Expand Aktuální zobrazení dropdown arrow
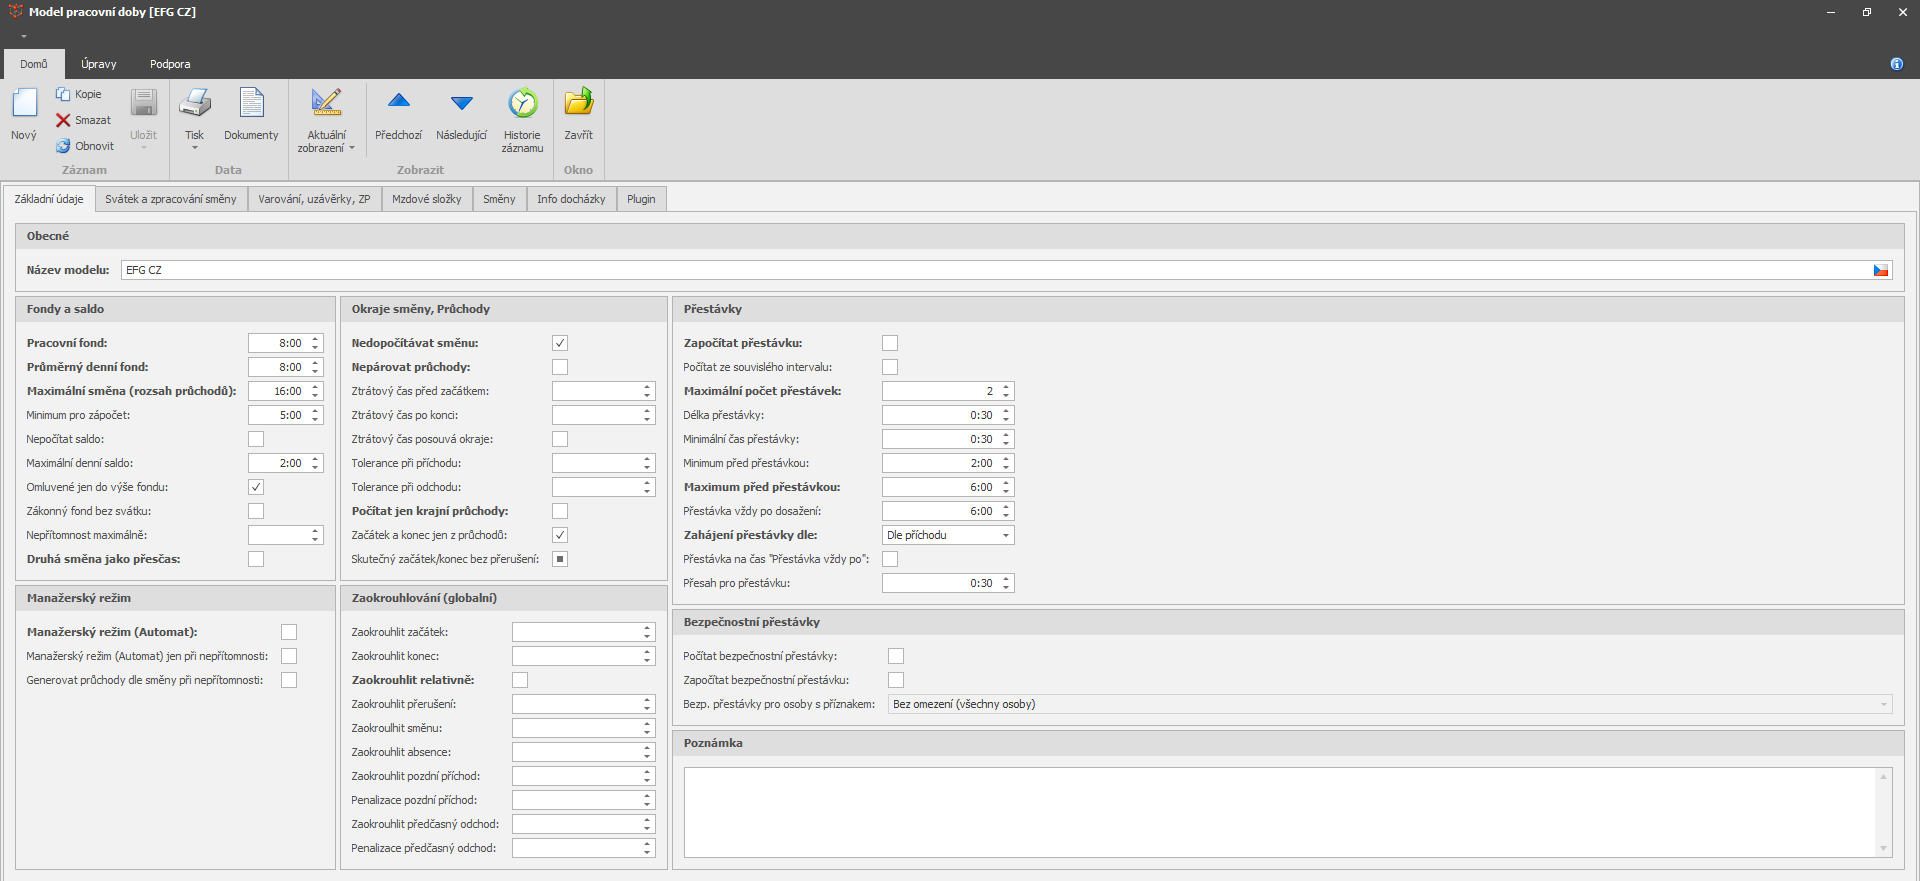 pyautogui.click(x=352, y=148)
